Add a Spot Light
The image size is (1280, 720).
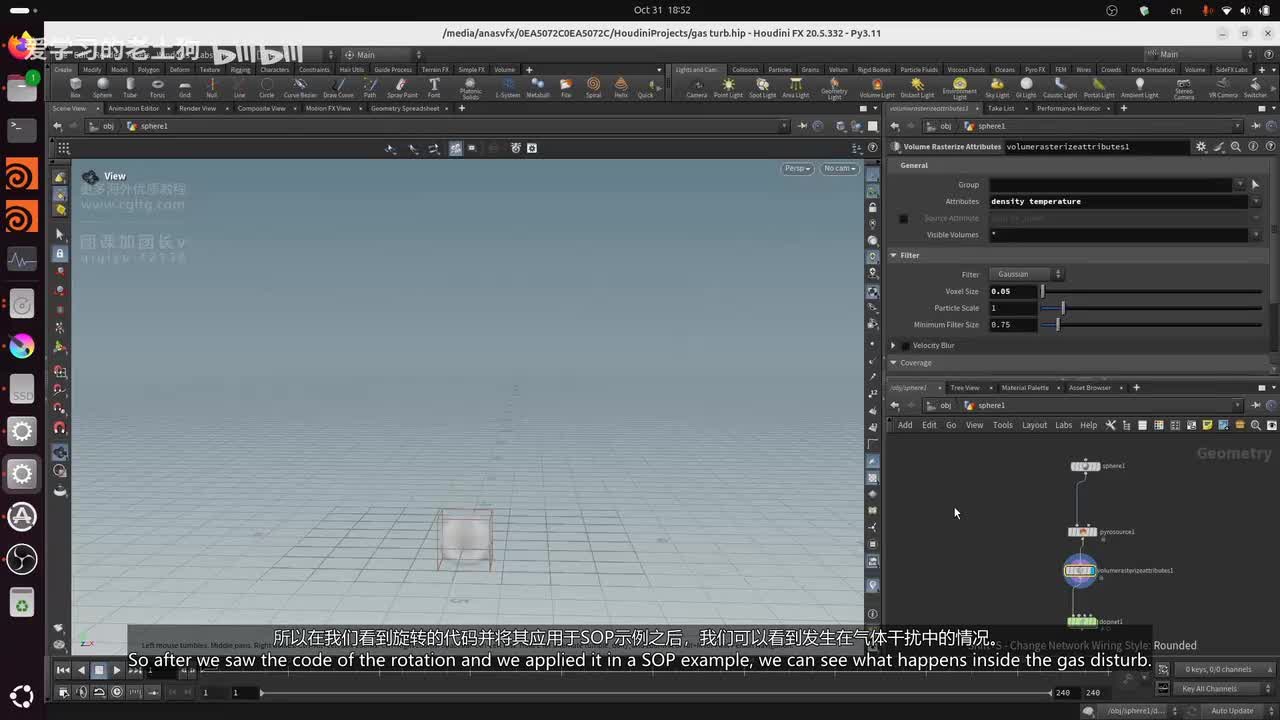[762, 88]
